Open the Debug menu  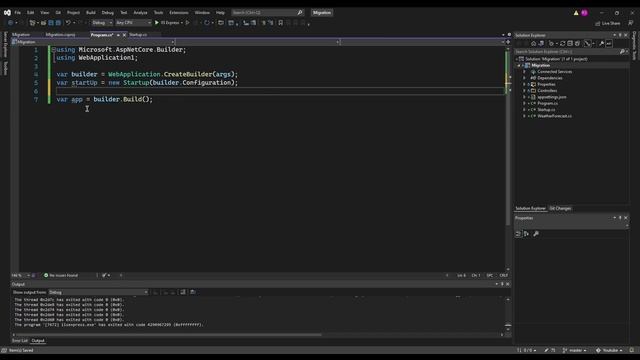click(x=108, y=13)
